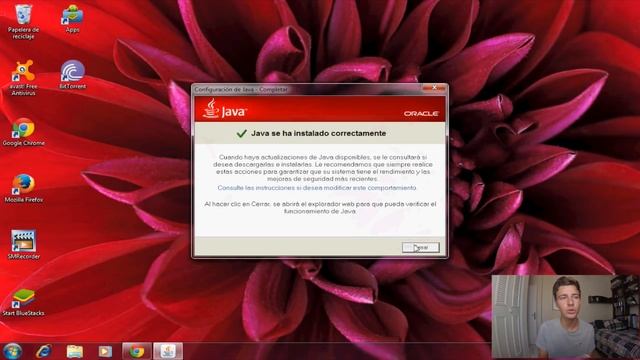
Task: Click the ORACLE logo in the banner
Action: click(421, 113)
